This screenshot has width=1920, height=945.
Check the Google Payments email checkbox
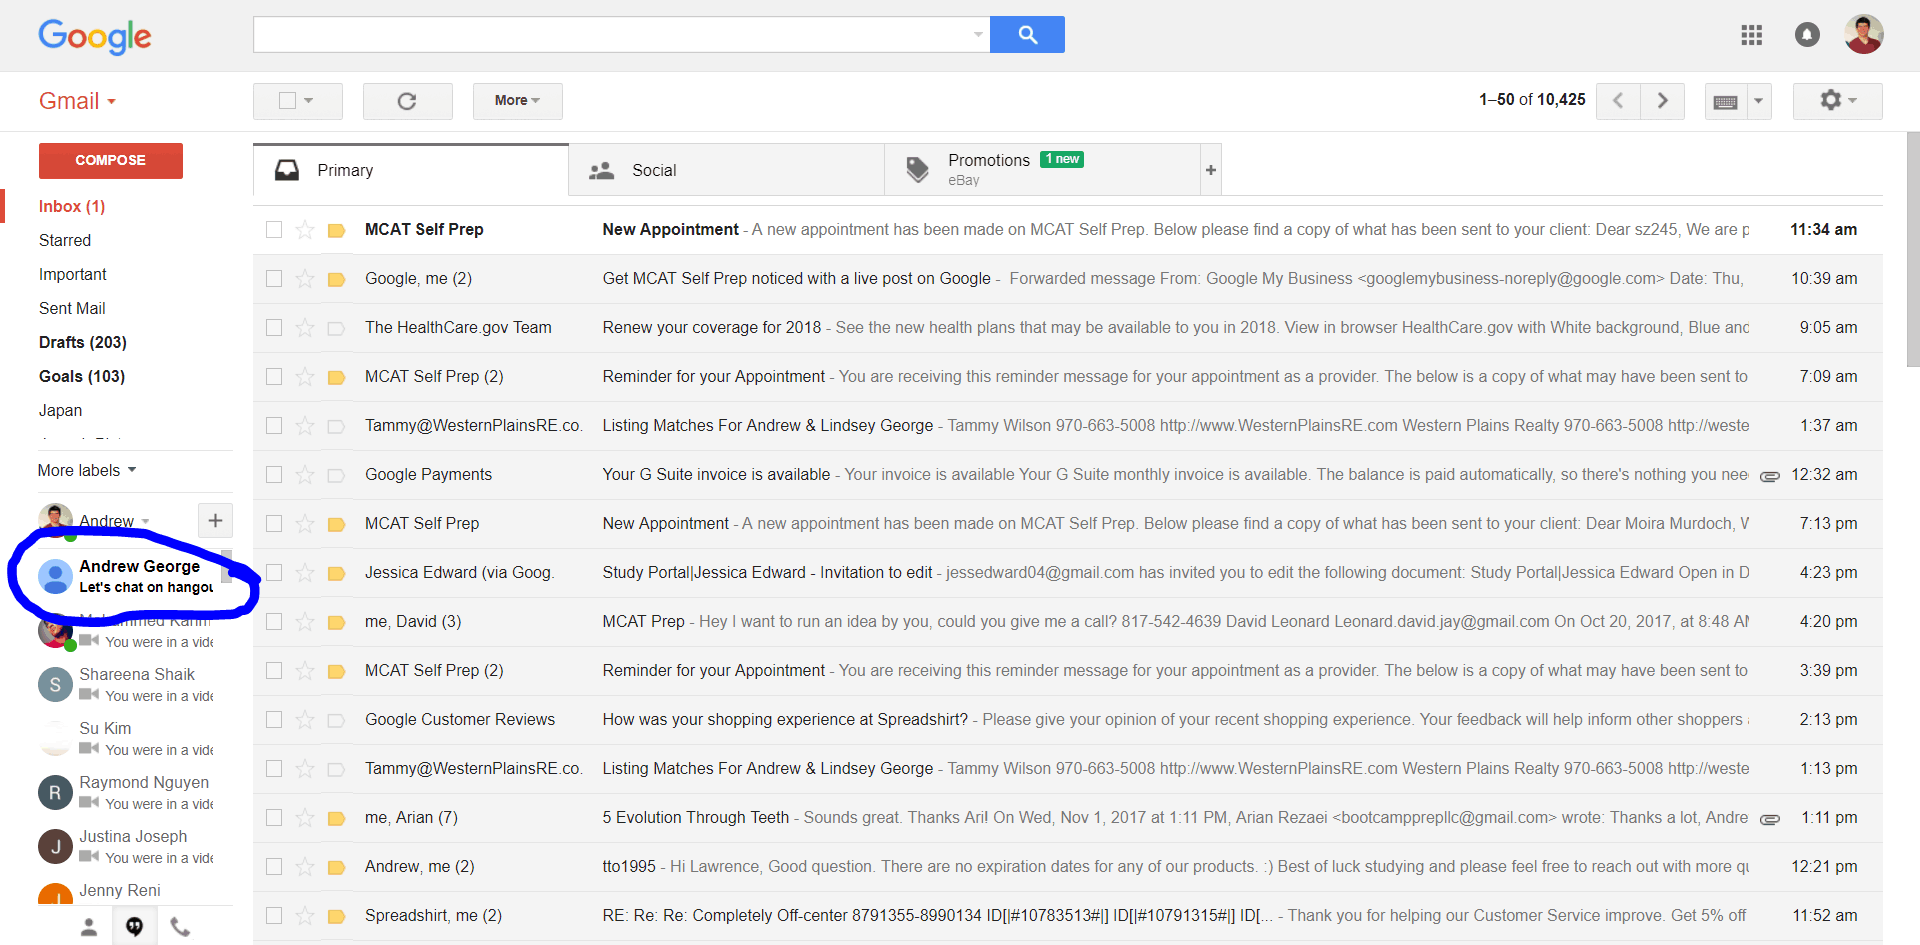[x=274, y=475]
